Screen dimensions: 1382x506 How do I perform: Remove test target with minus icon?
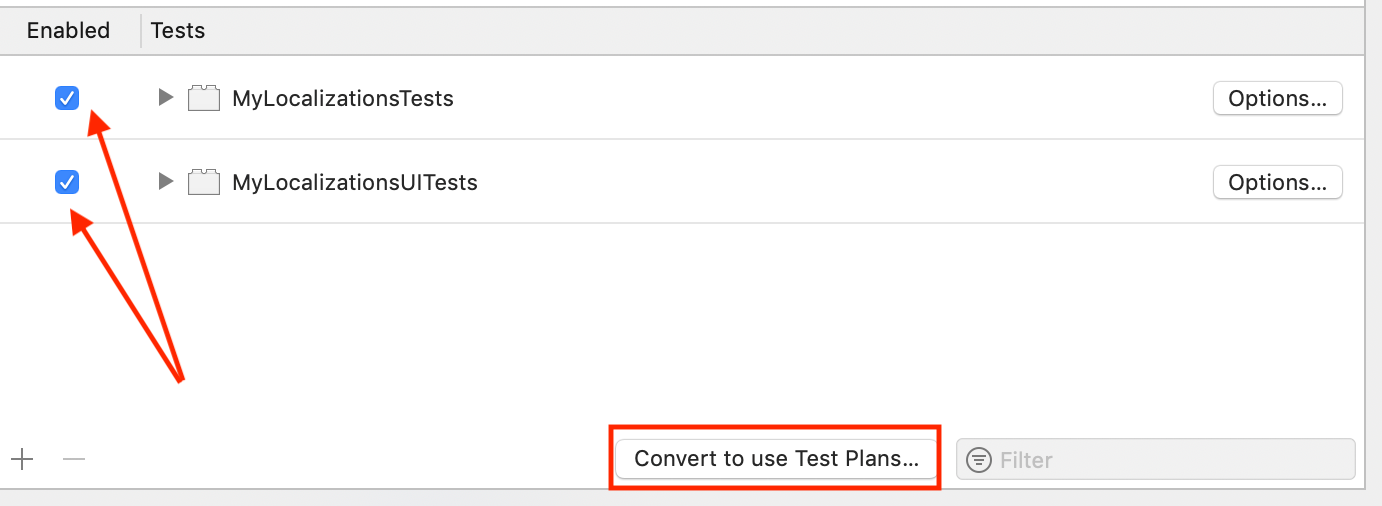pyautogui.click(x=74, y=459)
